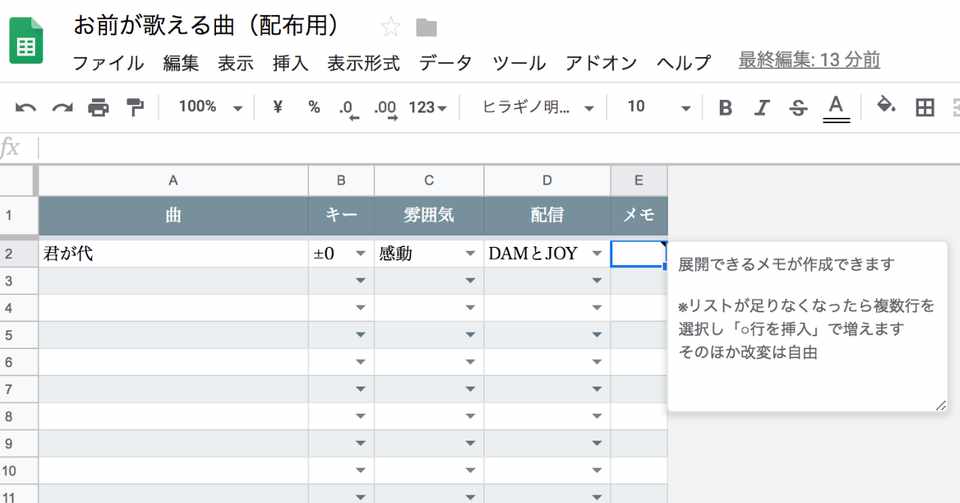Redo the last action
The image size is (960, 503).
pyautogui.click(x=62, y=108)
